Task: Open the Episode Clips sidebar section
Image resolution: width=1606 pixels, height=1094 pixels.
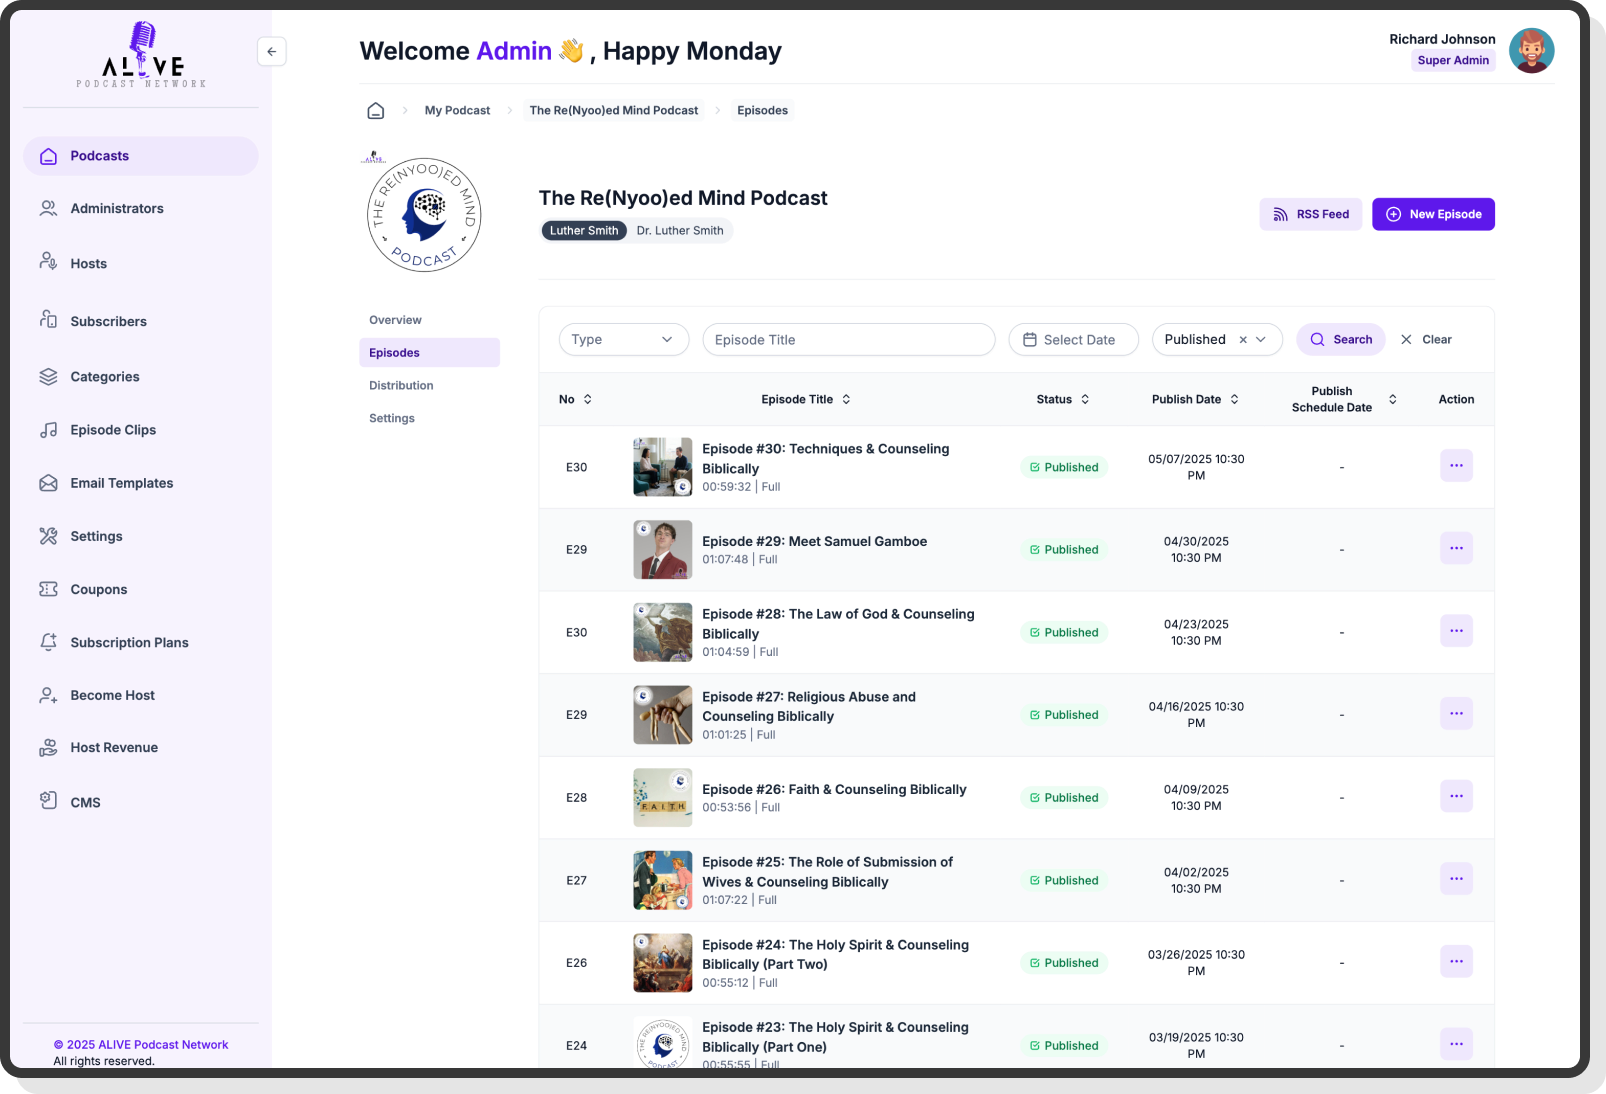Action: pos(113,430)
